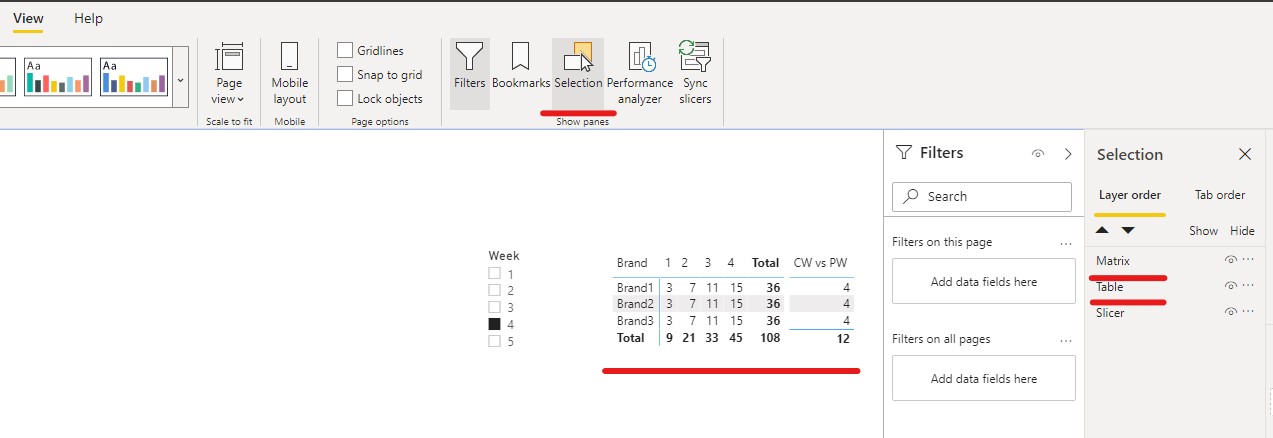Enable Snap to grid
Image resolution: width=1273 pixels, height=438 pixels.
(345, 74)
